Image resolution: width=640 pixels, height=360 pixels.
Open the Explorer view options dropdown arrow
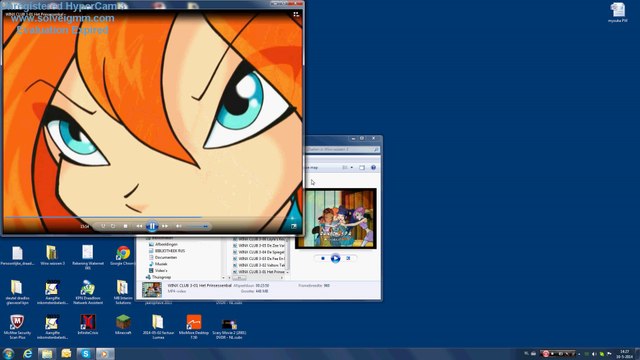click(x=352, y=167)
